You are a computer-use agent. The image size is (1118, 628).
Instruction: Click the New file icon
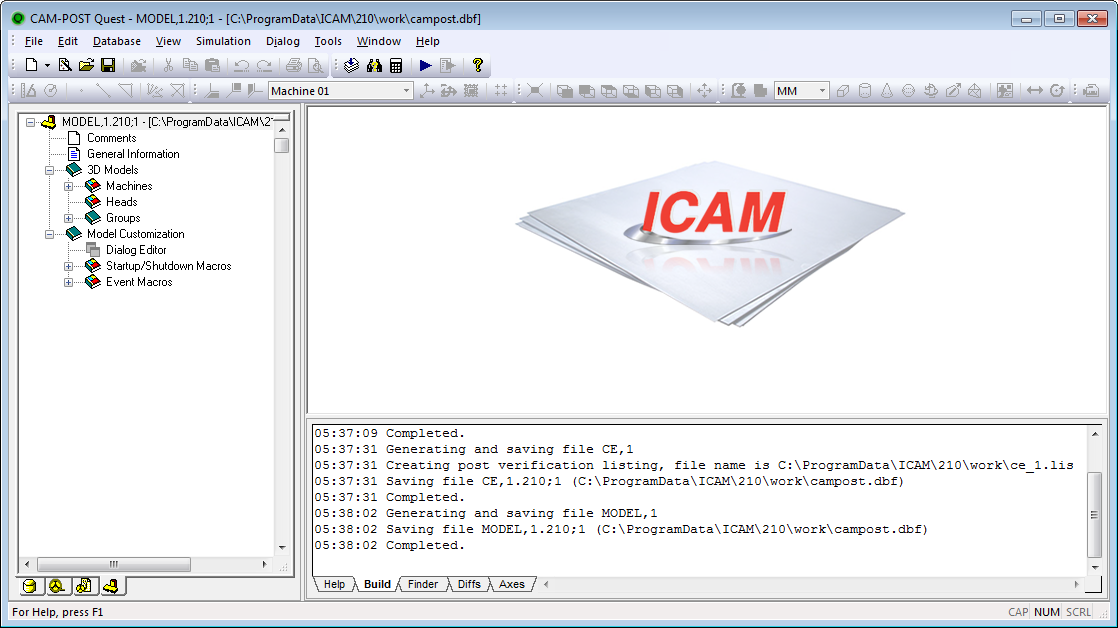31,66
